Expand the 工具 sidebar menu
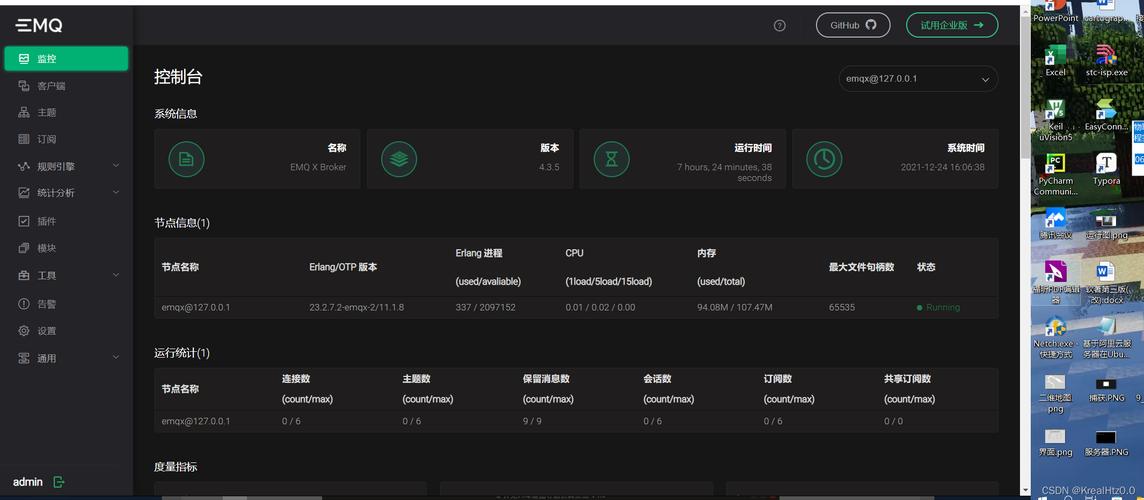This screenshot has width=1144, height=500. coord(66,276)
